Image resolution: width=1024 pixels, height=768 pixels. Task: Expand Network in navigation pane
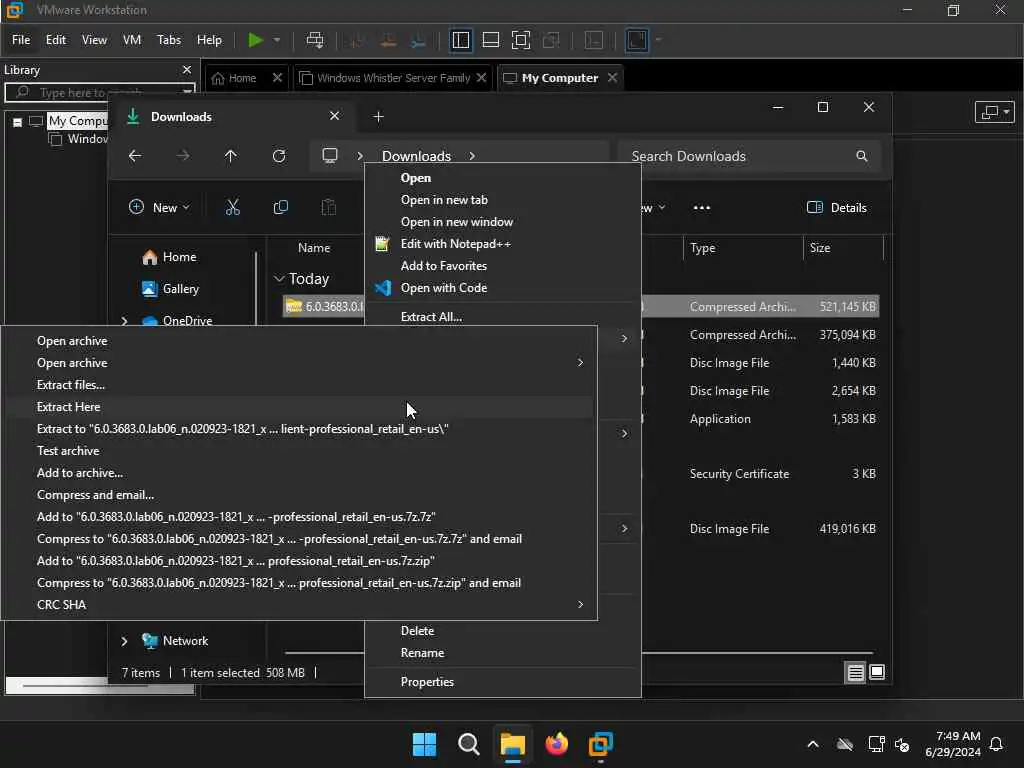124,641
